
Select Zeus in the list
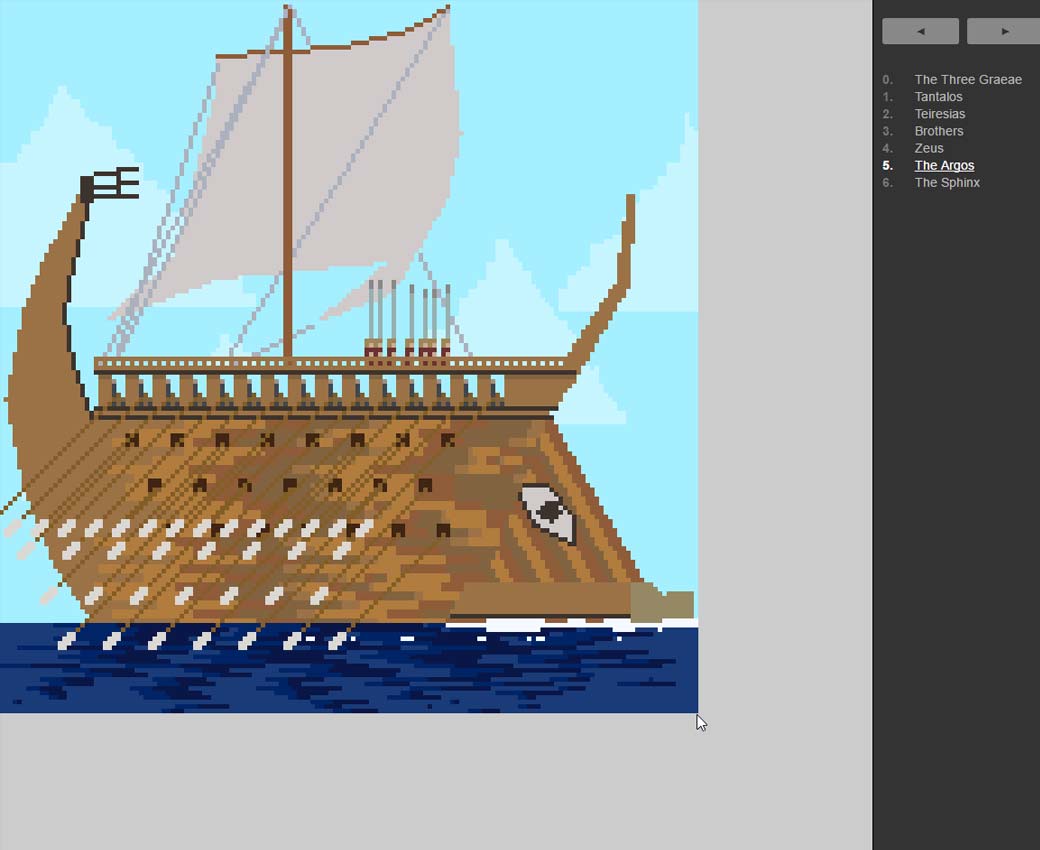[x=928, y=148]
